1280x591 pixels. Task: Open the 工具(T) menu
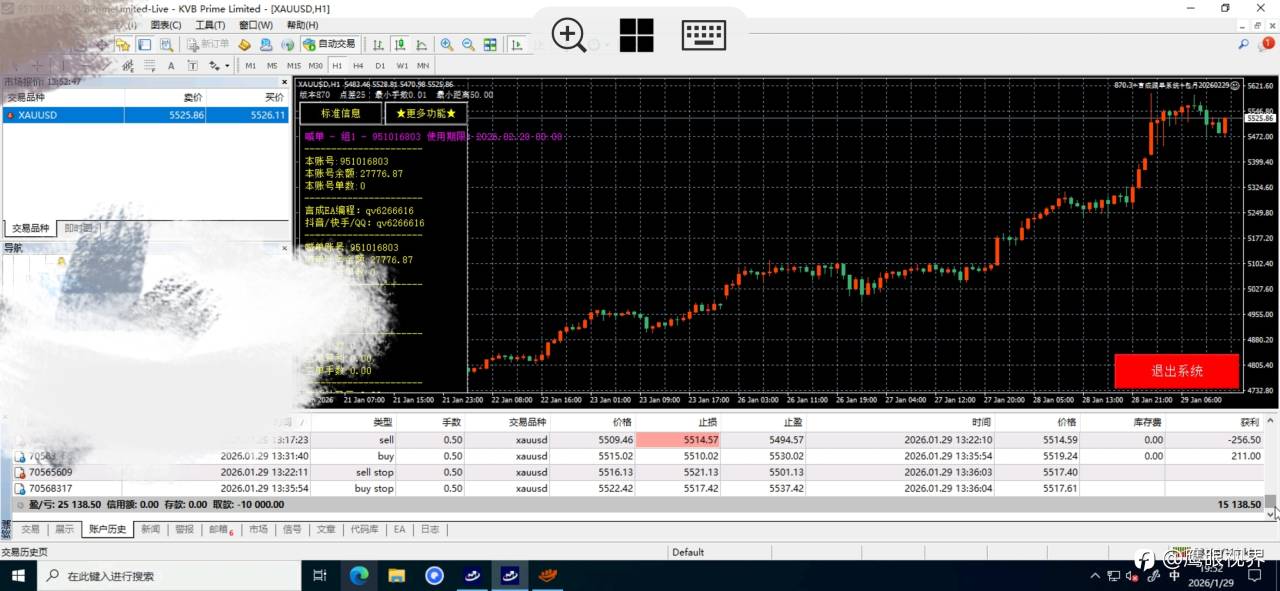click(210, 25)
